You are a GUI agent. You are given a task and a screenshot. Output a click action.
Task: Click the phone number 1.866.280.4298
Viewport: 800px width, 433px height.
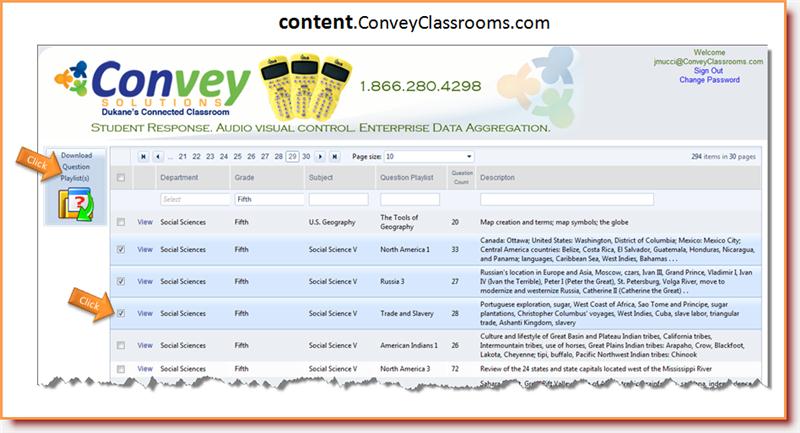pyautogui.click(x=421, y=86)
